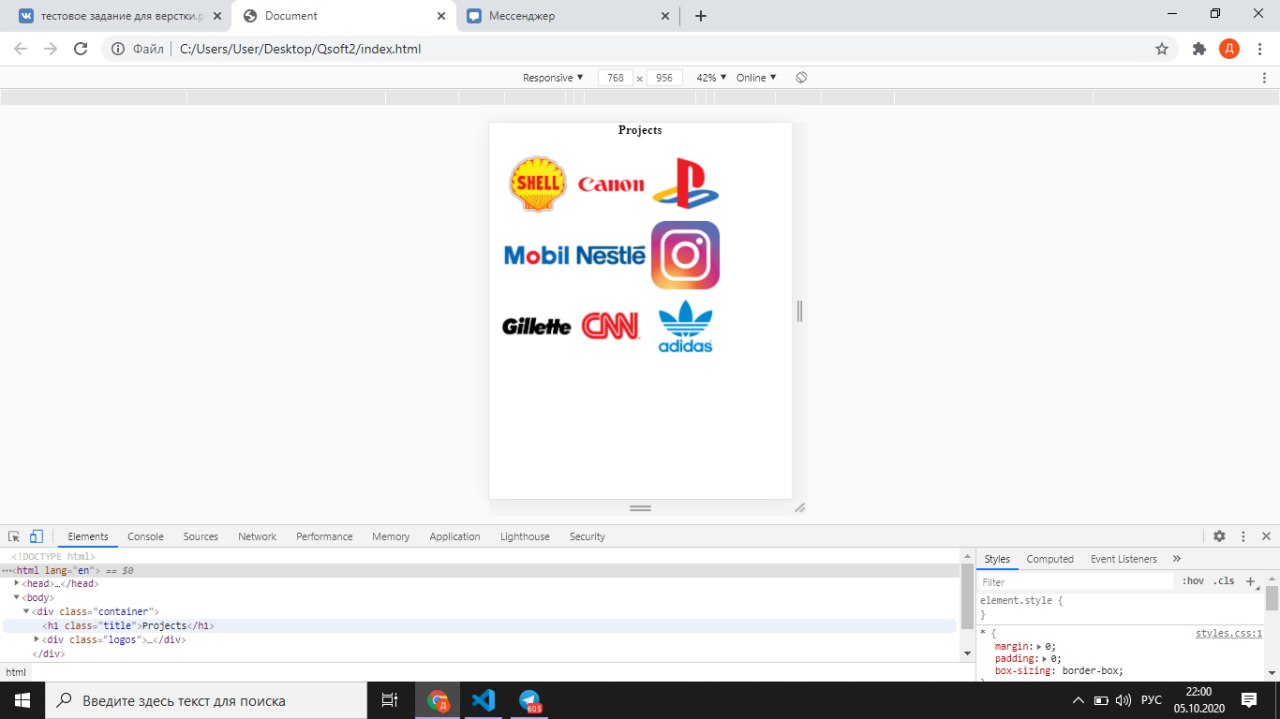Open the Computed styles tab
This screenshot has height=719, width=1280.
[1050, 559]
